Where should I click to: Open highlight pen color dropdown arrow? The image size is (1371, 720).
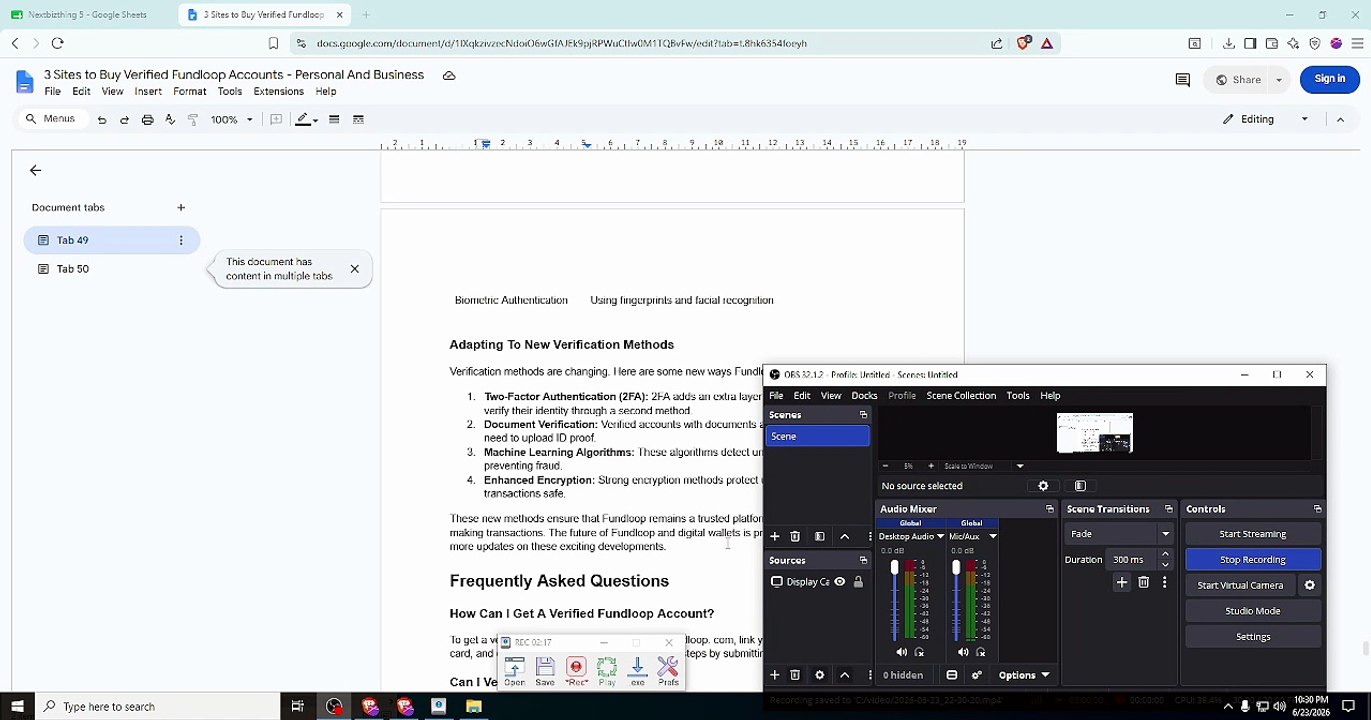(x=315, y=120)
